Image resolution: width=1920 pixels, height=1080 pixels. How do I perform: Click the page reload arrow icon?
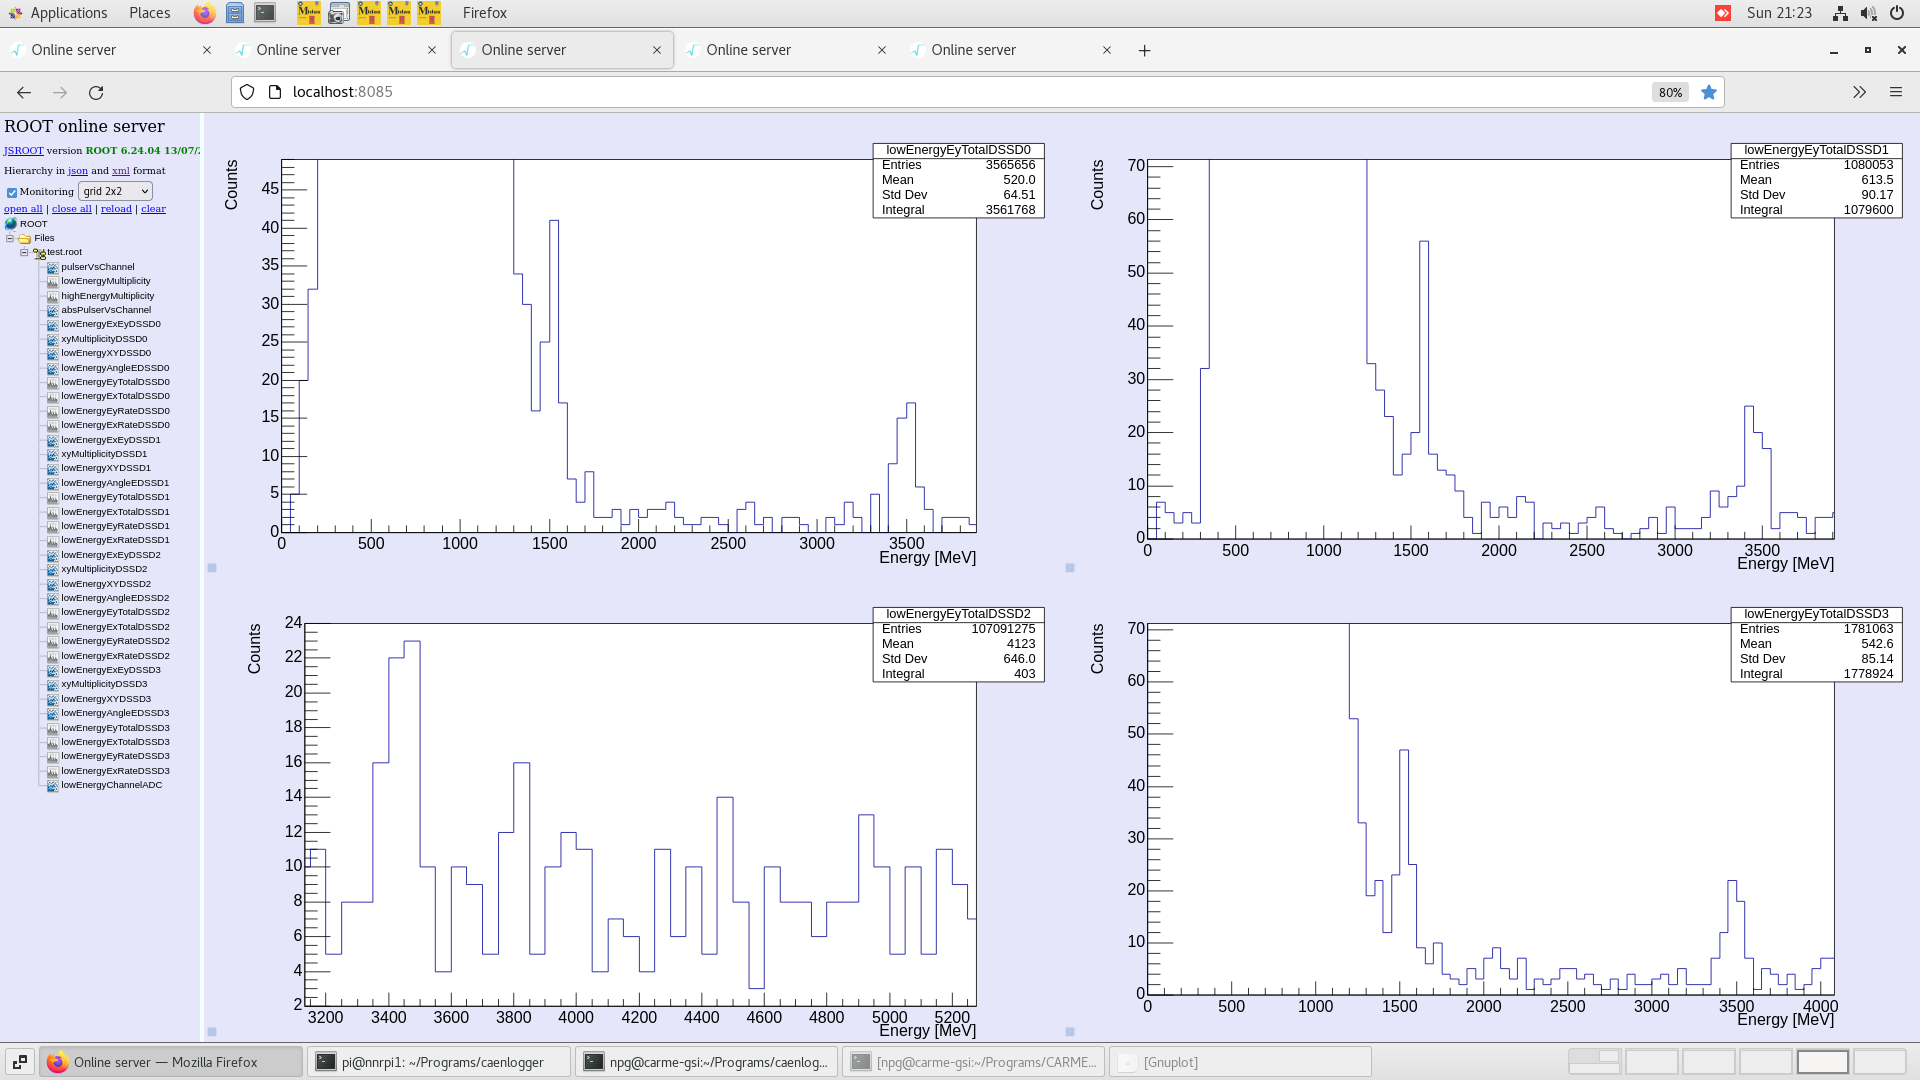pyautogui.click(x=96, y=92)
